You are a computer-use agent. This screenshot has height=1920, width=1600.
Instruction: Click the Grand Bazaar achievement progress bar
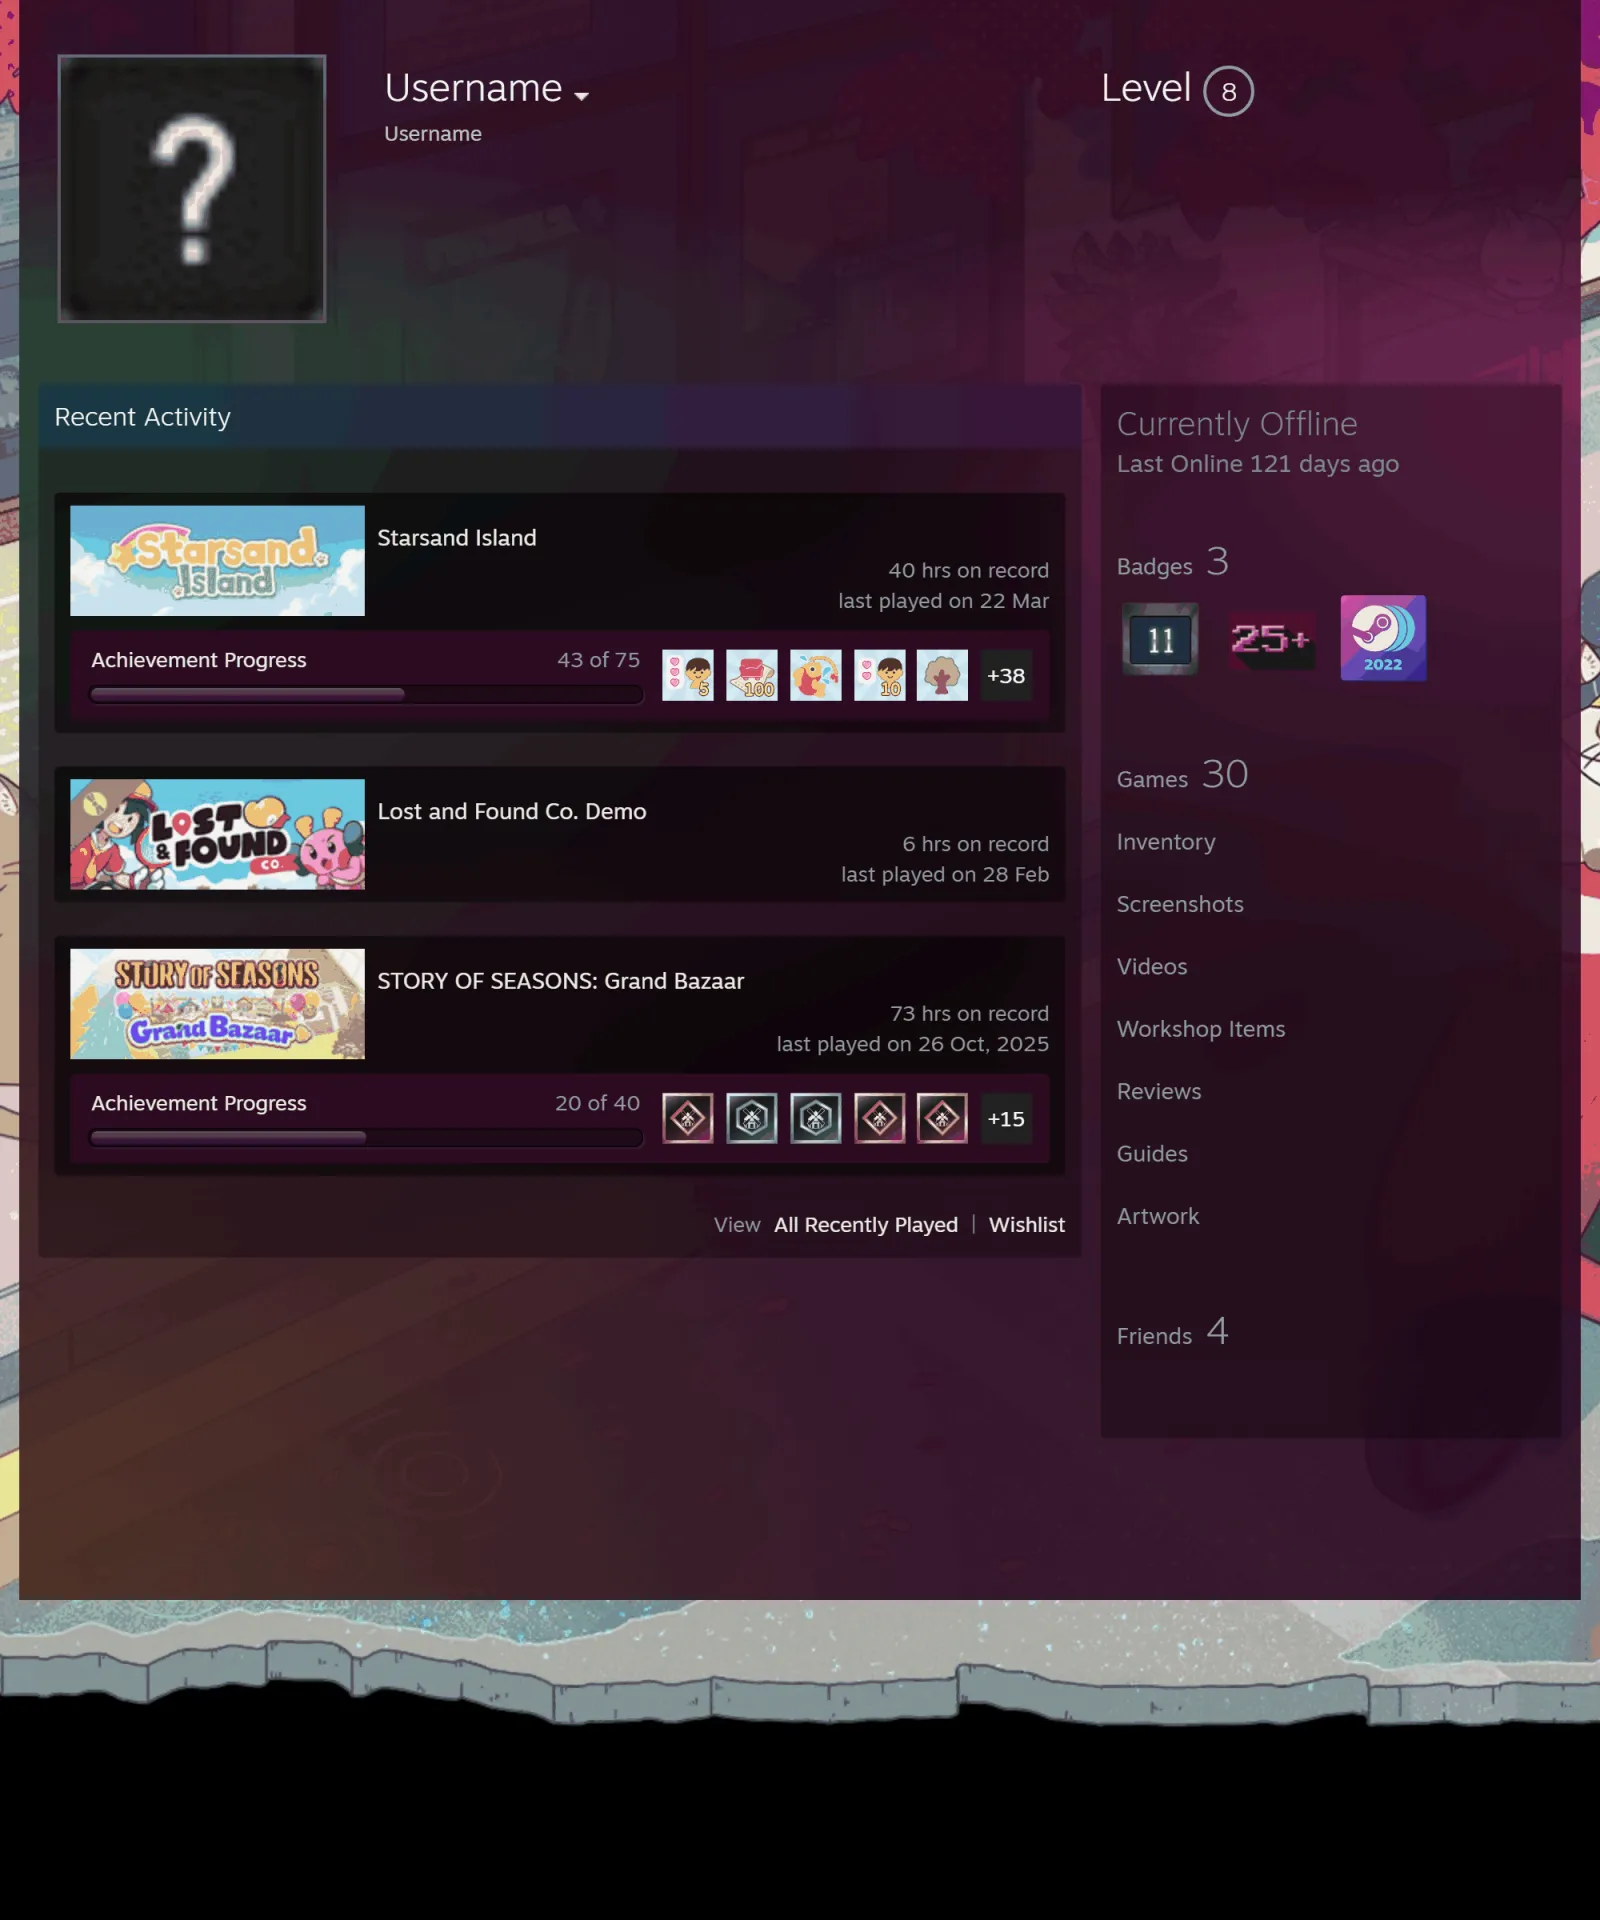click(366, 1137)
